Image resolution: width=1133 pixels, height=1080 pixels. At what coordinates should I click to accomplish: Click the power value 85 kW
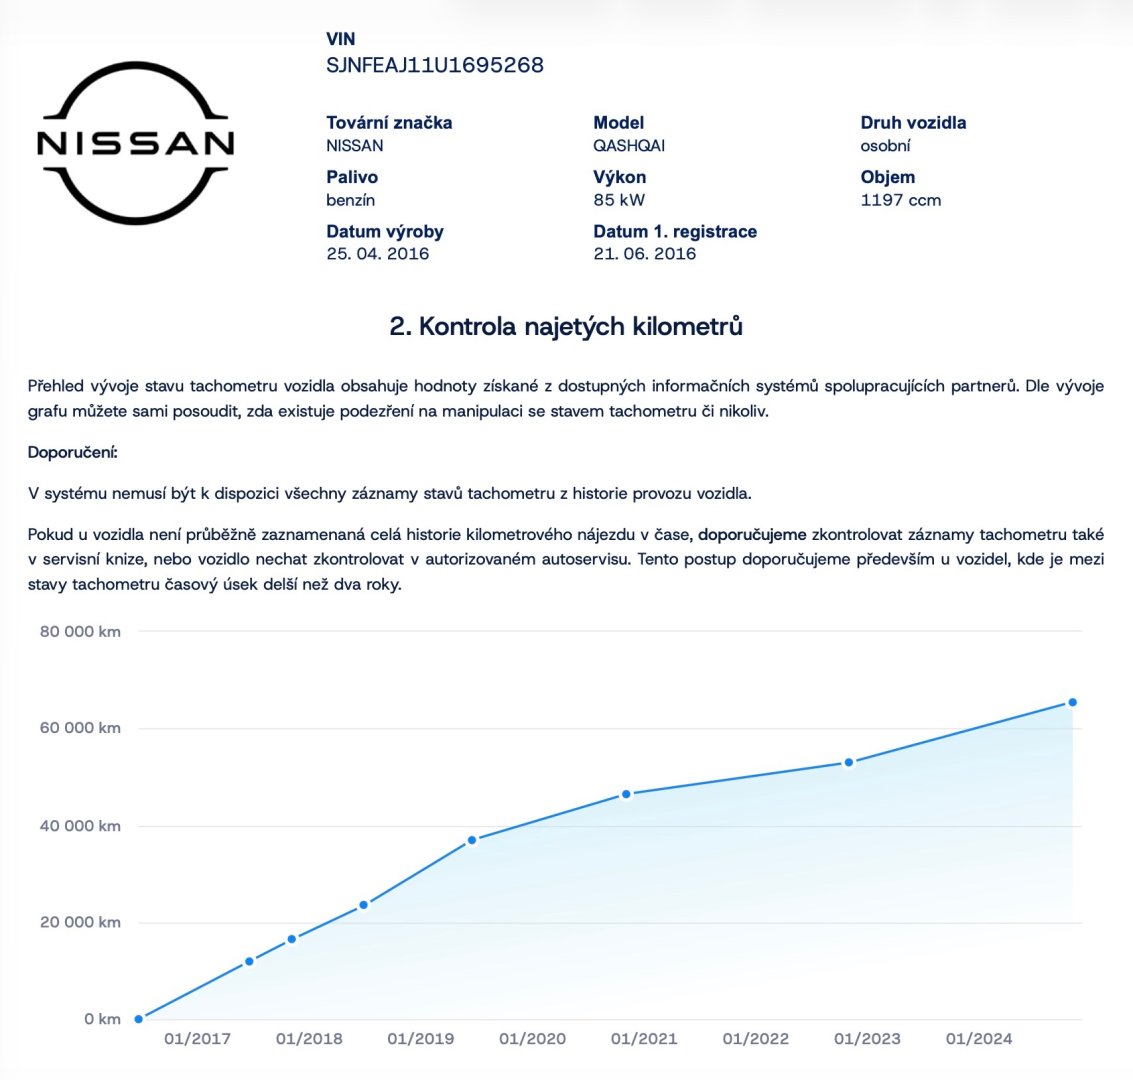pyautogui.click(x=619, y=200)
